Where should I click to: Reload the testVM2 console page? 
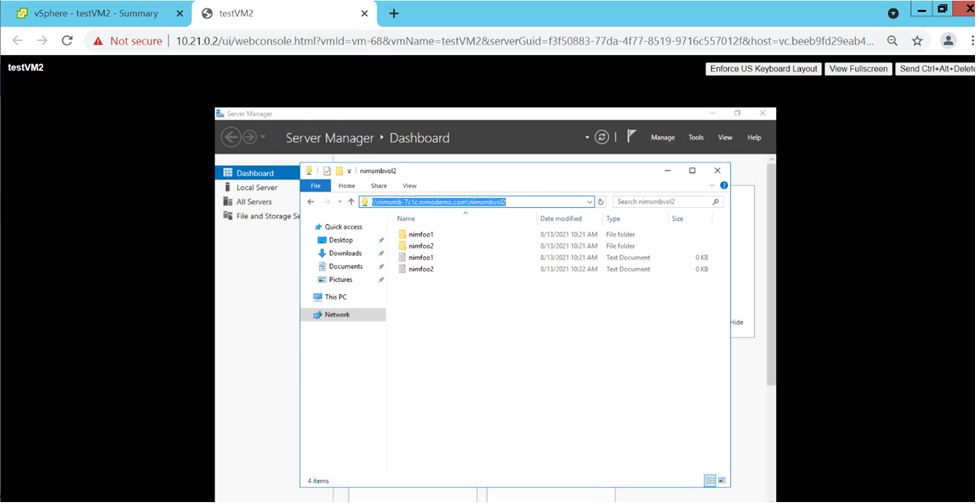coord(67,41)
